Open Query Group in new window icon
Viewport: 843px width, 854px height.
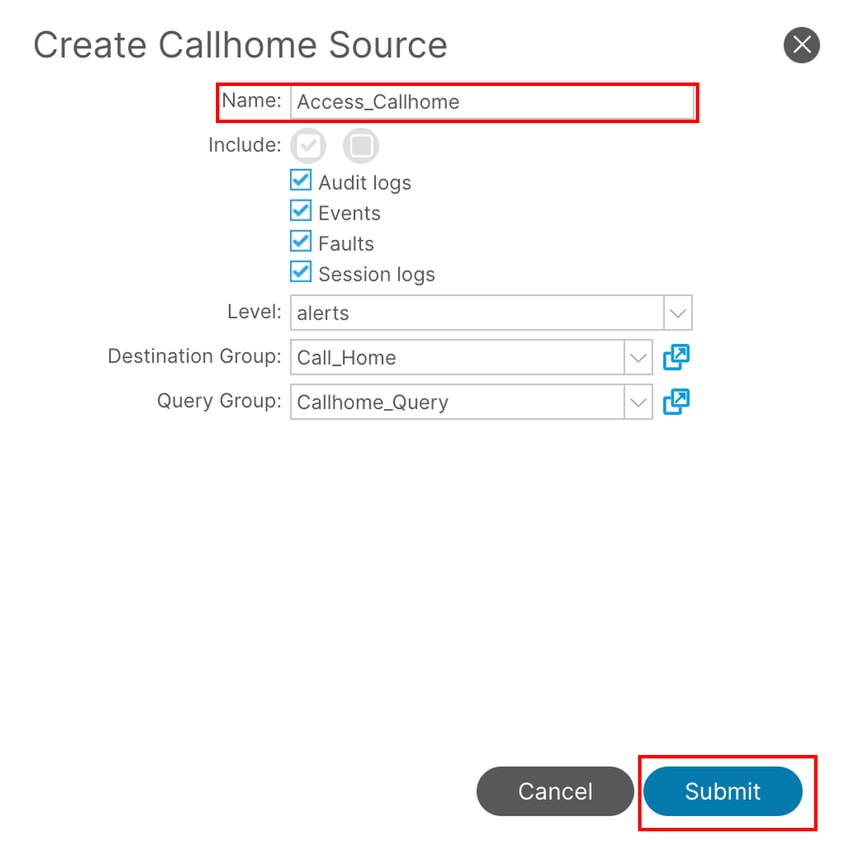[x=677, y=402]
